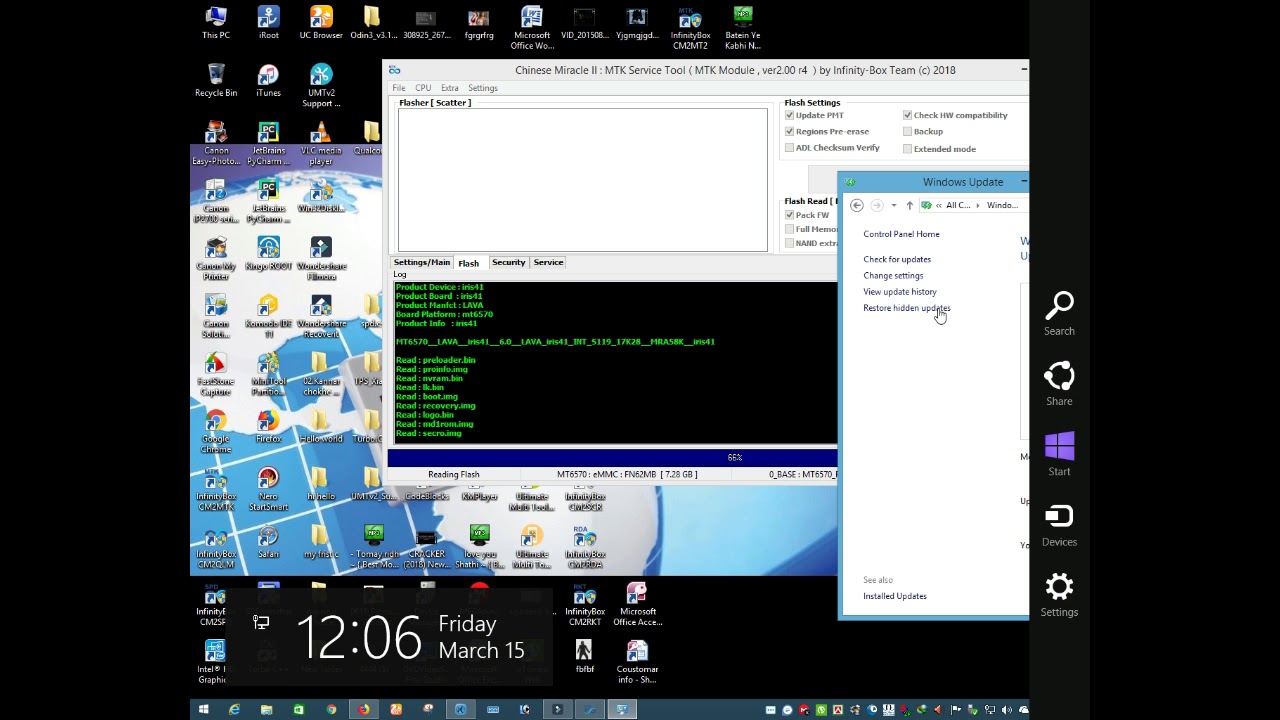
Task: Click Restore hidden updates link
Action: [907, 308]
